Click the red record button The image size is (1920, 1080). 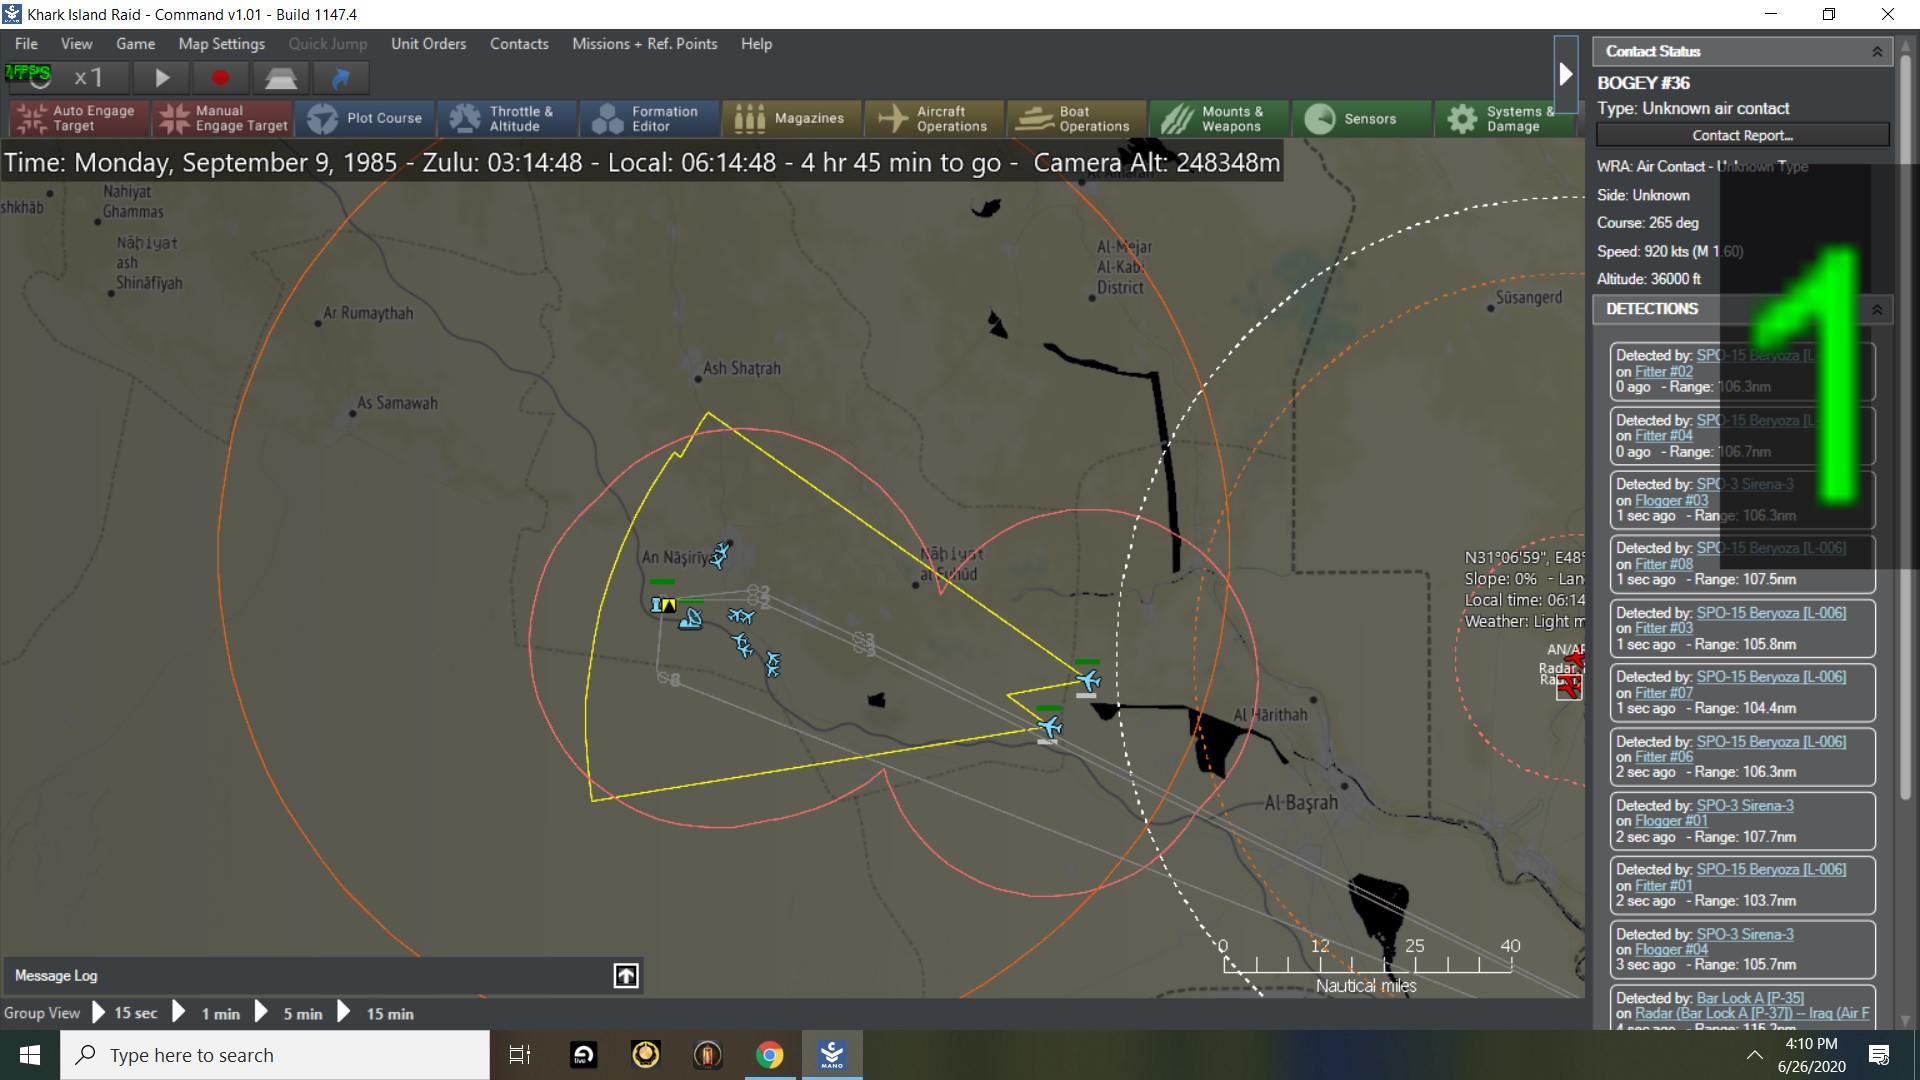[220, 78]
